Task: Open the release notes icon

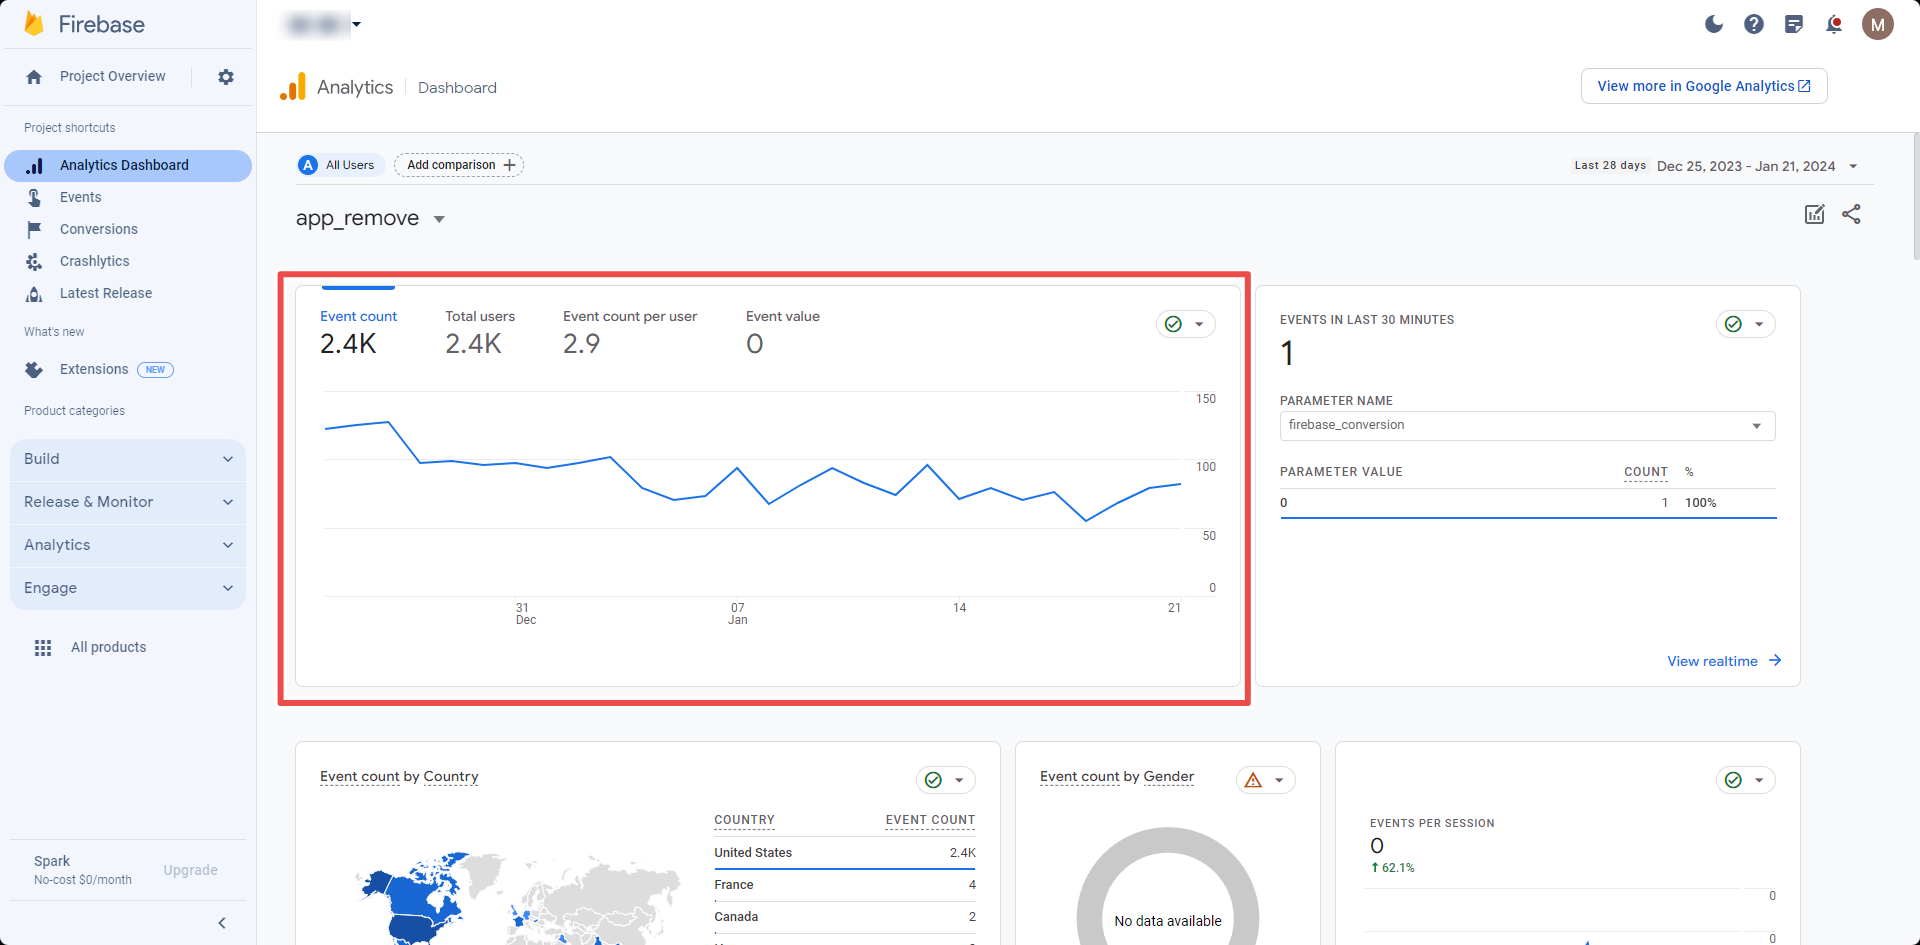Action: 1794,24
